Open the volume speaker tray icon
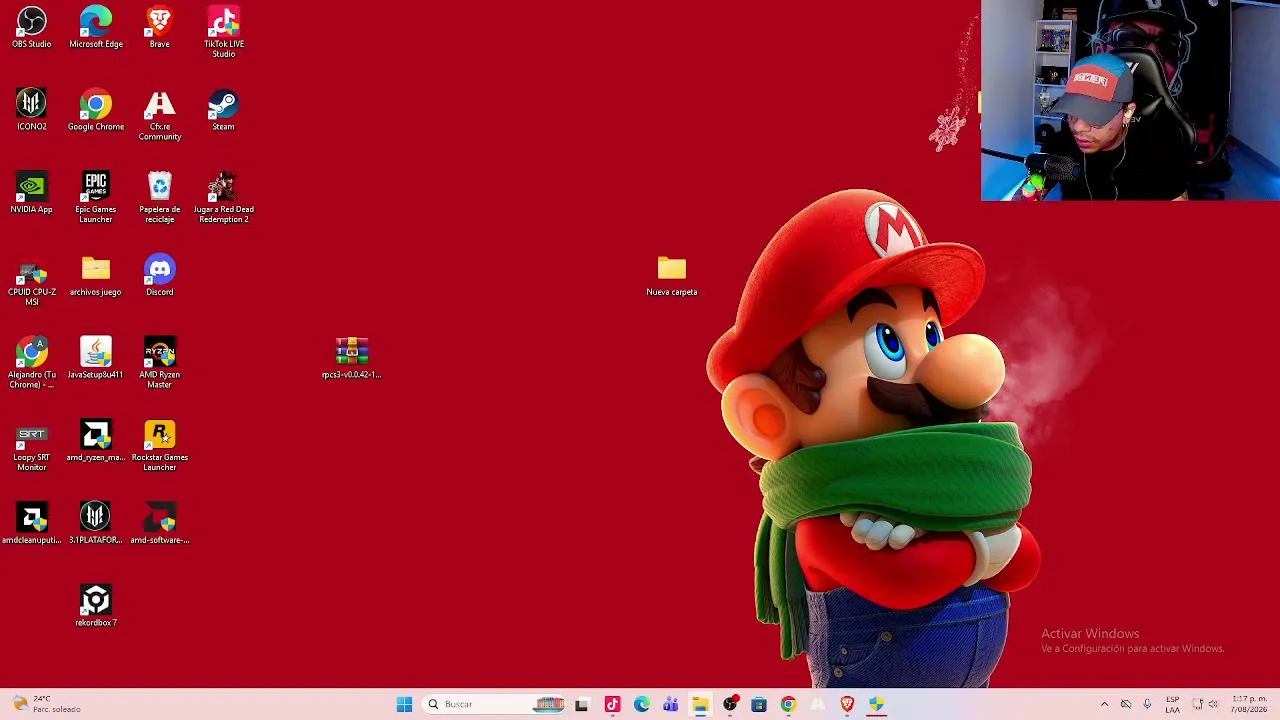 click(1213, 704)
